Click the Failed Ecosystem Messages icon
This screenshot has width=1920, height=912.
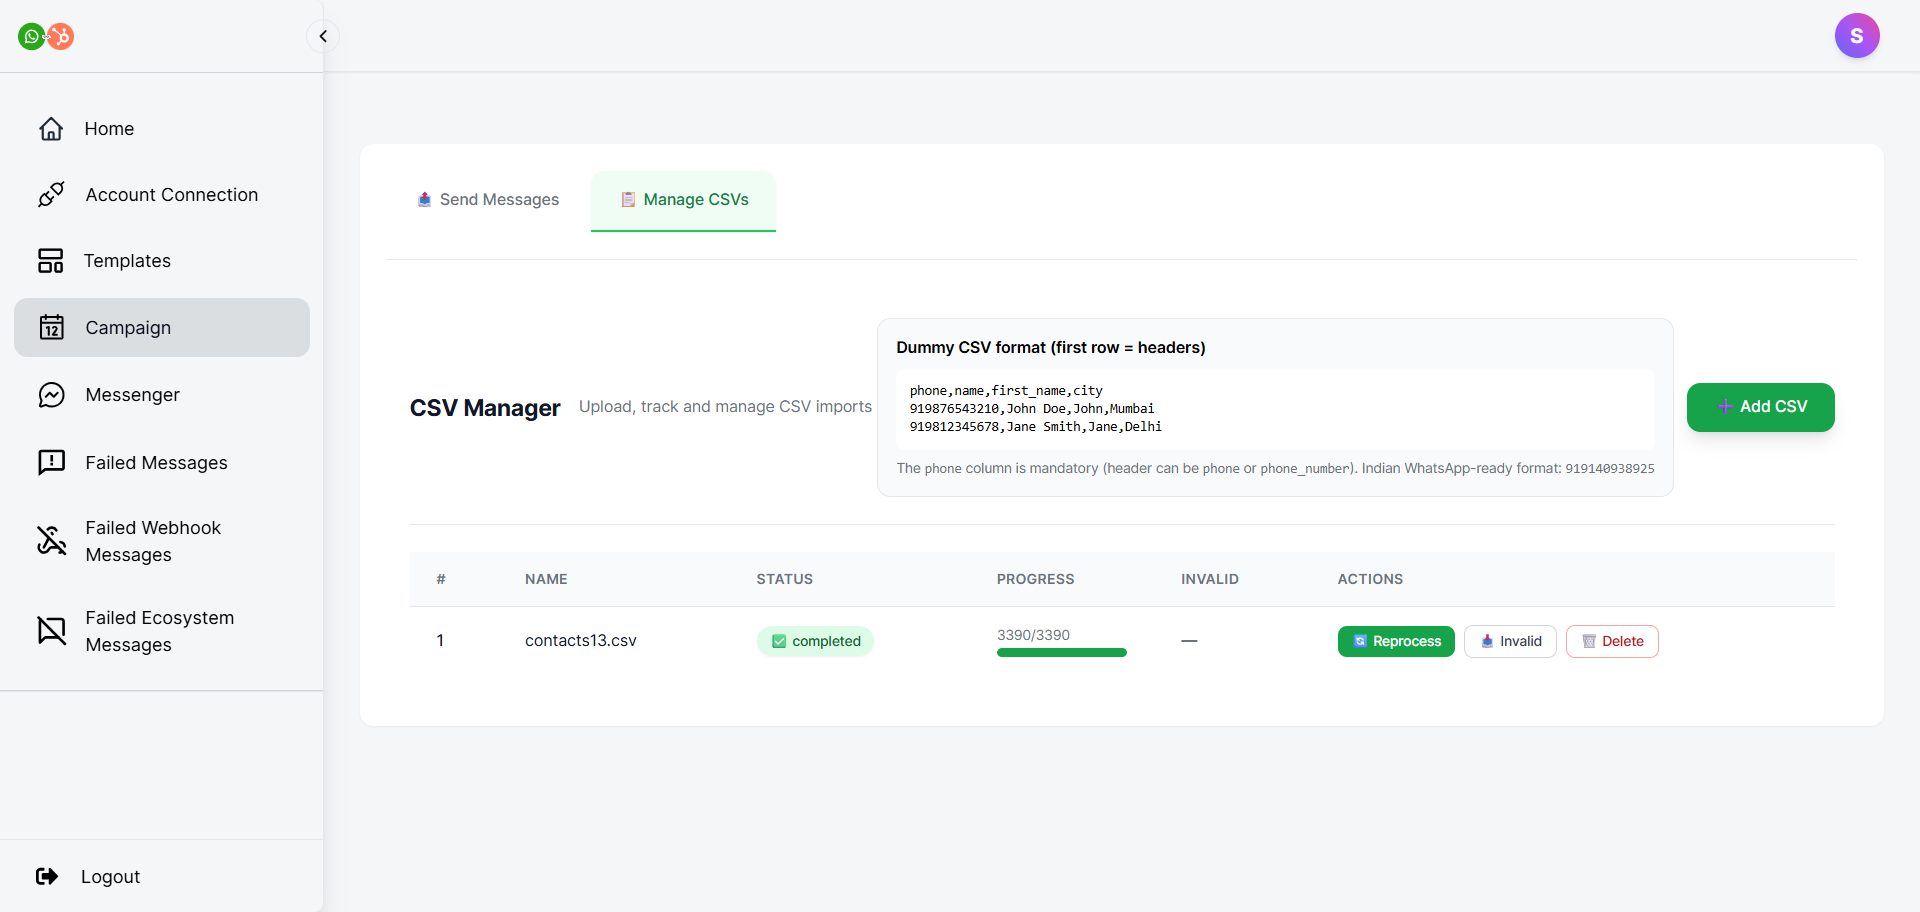[x=51, y=631]
